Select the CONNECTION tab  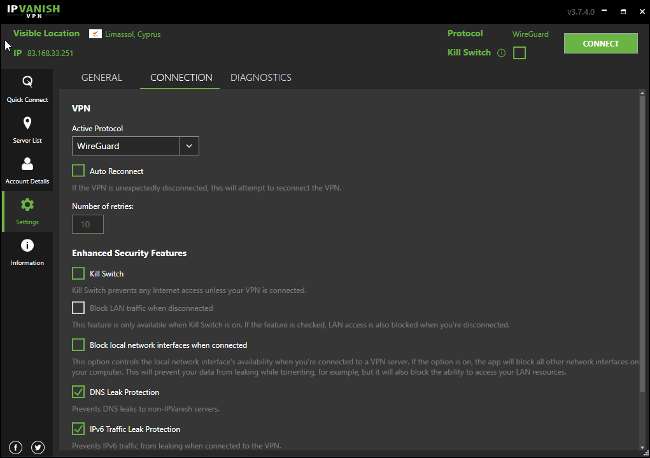point(181,78)
